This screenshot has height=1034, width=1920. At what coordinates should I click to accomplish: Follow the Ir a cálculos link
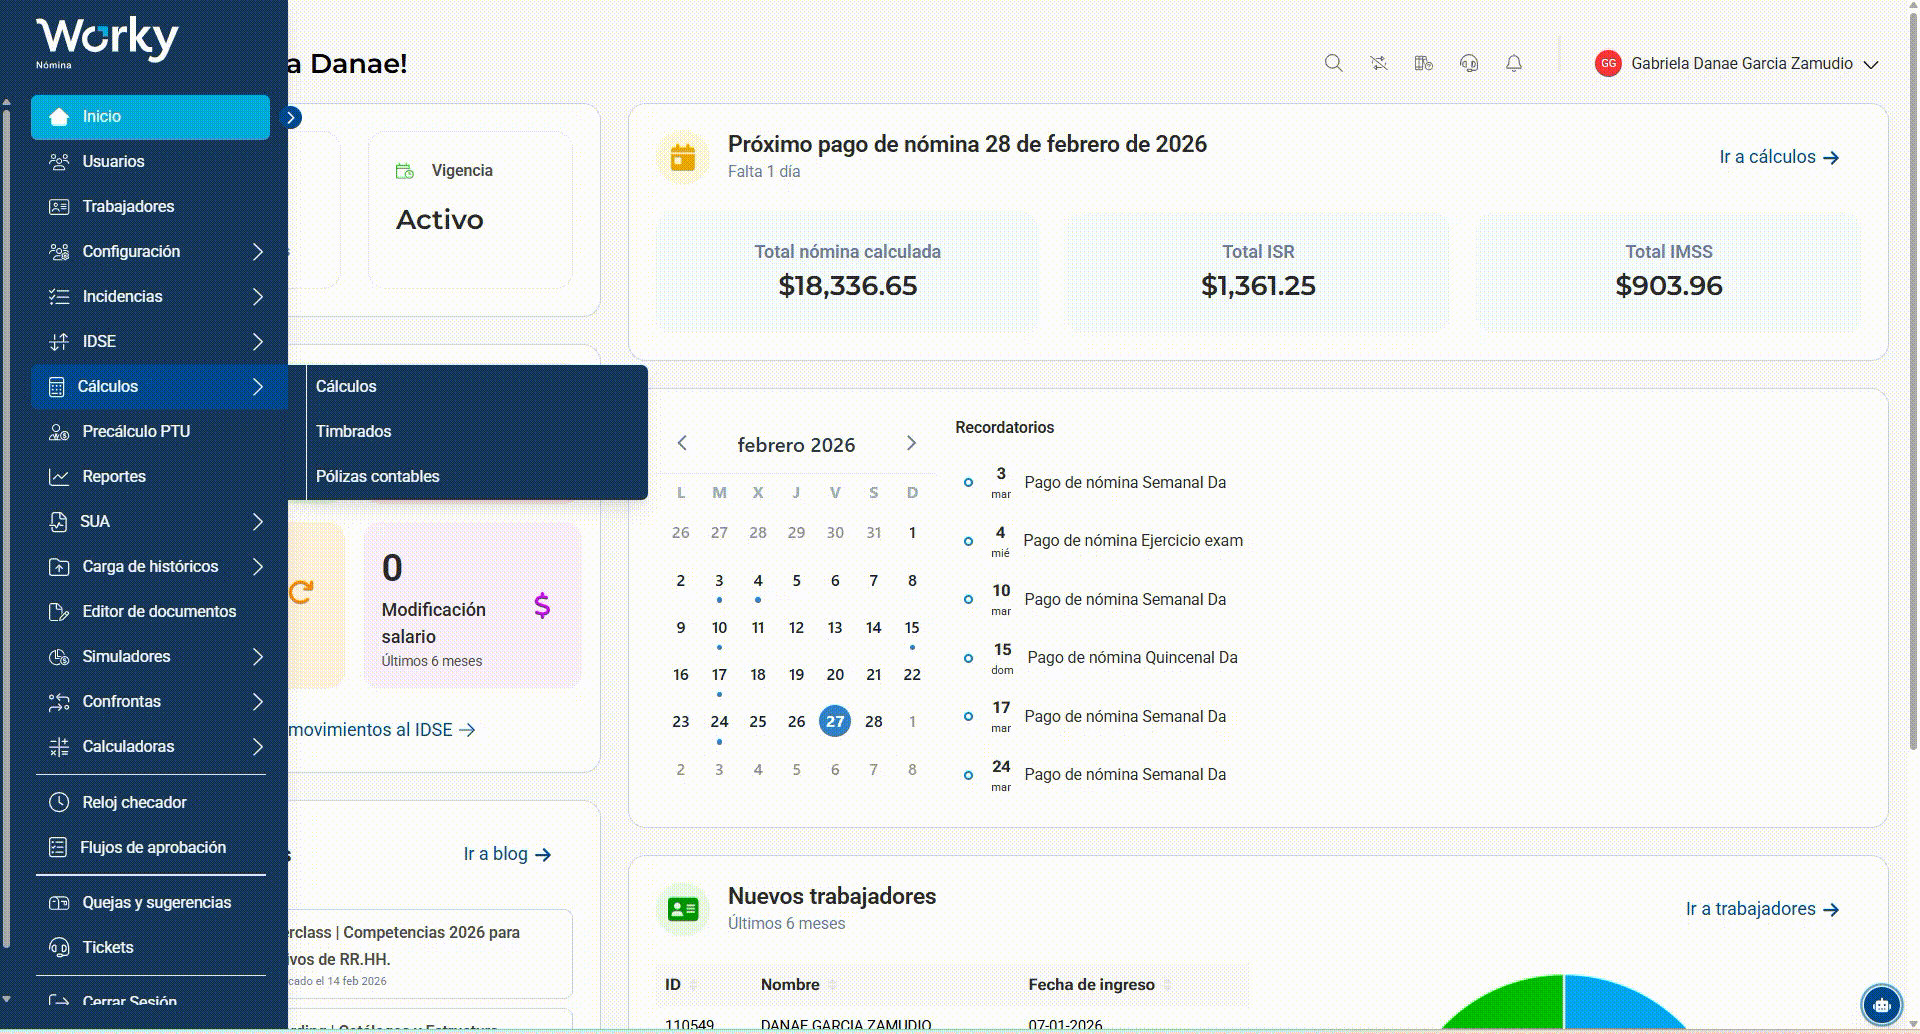click(x=1779, y=157)
